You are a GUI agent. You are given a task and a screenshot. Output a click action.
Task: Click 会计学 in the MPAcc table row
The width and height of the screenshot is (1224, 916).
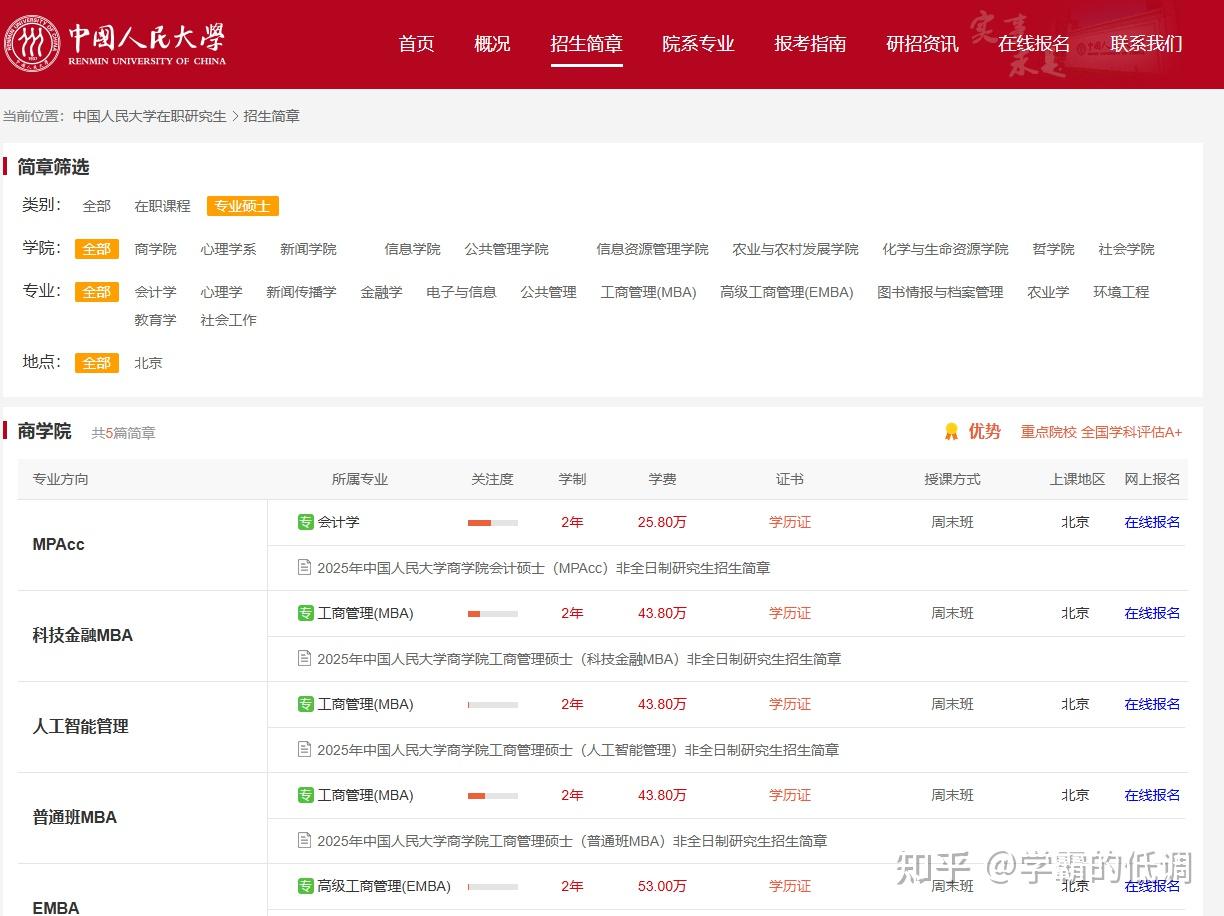pos(338,522)
